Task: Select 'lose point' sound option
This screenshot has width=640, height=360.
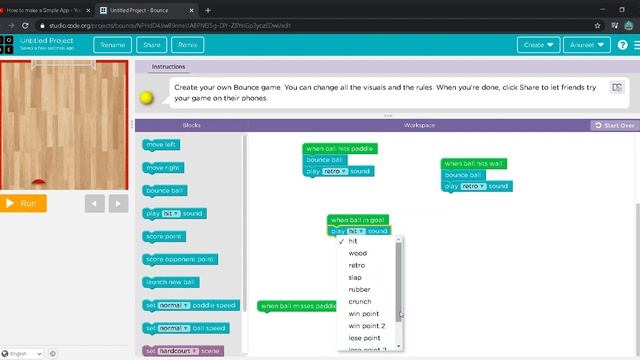Action: click(x=364, y=338)
